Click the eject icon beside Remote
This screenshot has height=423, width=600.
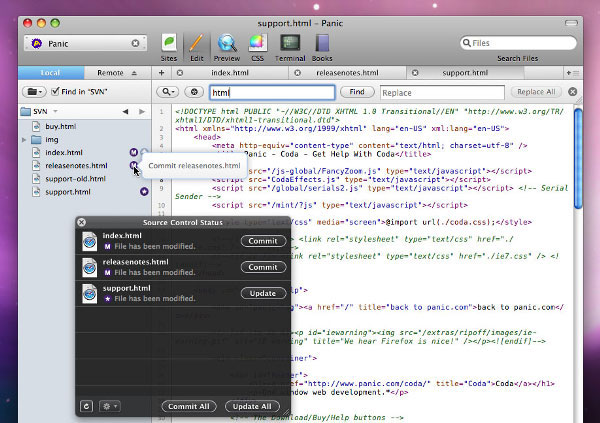(x=134, y=73)
